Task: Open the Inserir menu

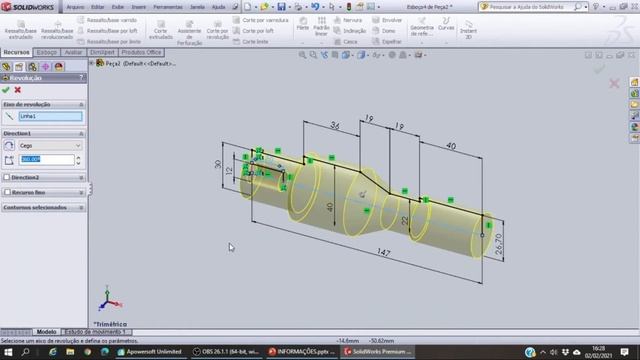Action: 138,7
